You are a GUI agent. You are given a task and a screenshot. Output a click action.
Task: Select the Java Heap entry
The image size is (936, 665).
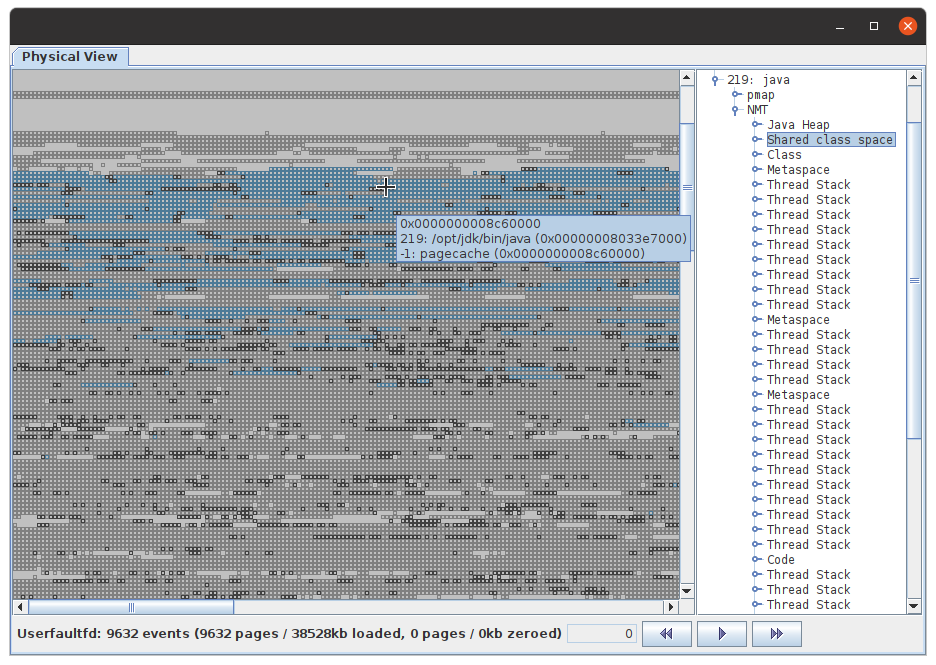798,125
